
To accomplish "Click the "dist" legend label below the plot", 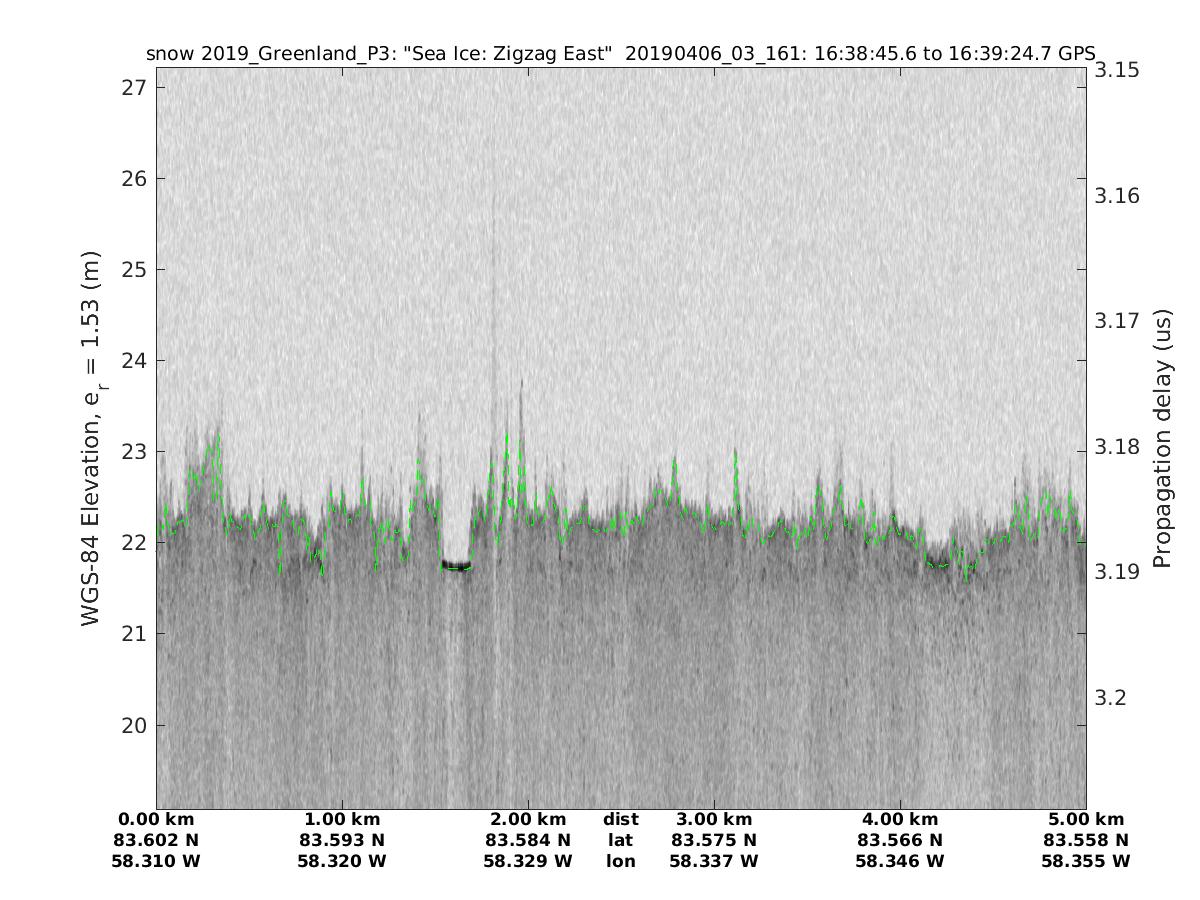I will (620, 820).
